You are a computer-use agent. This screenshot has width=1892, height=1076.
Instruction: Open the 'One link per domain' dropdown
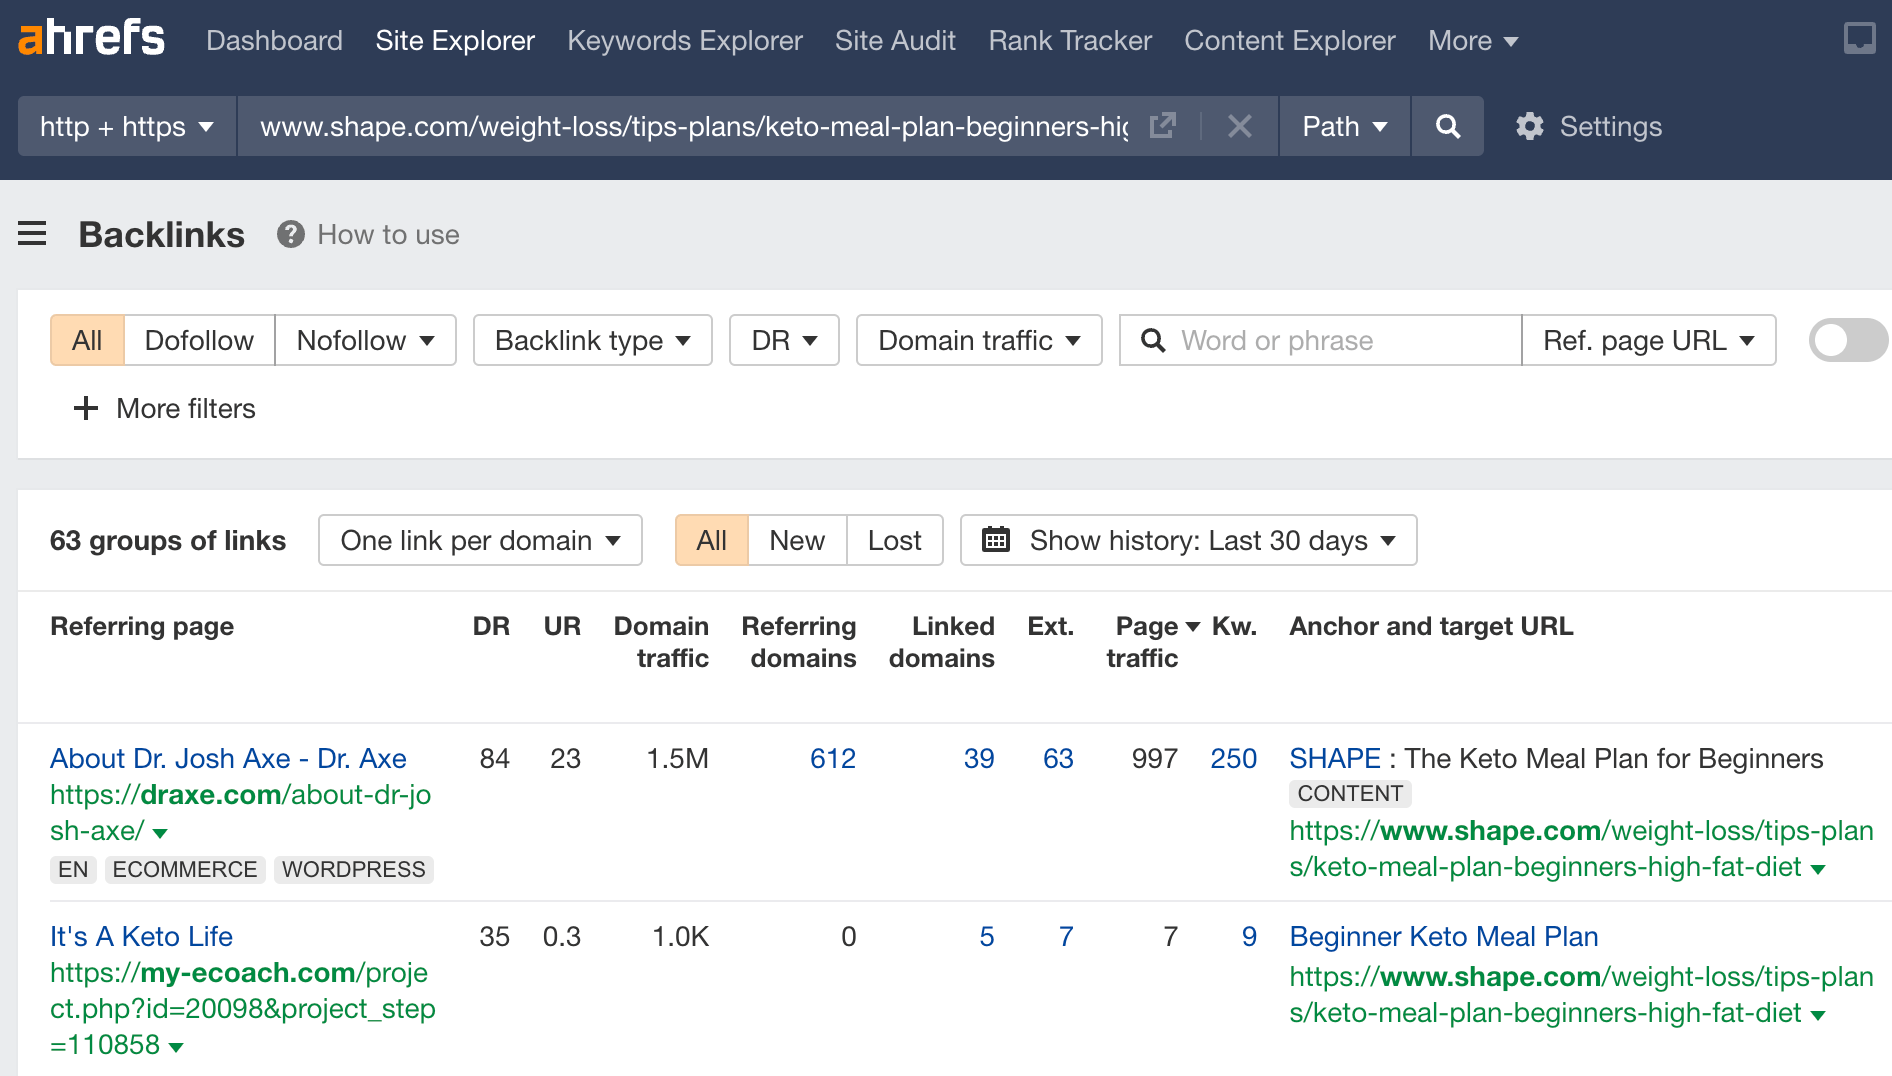click(479, 540)
